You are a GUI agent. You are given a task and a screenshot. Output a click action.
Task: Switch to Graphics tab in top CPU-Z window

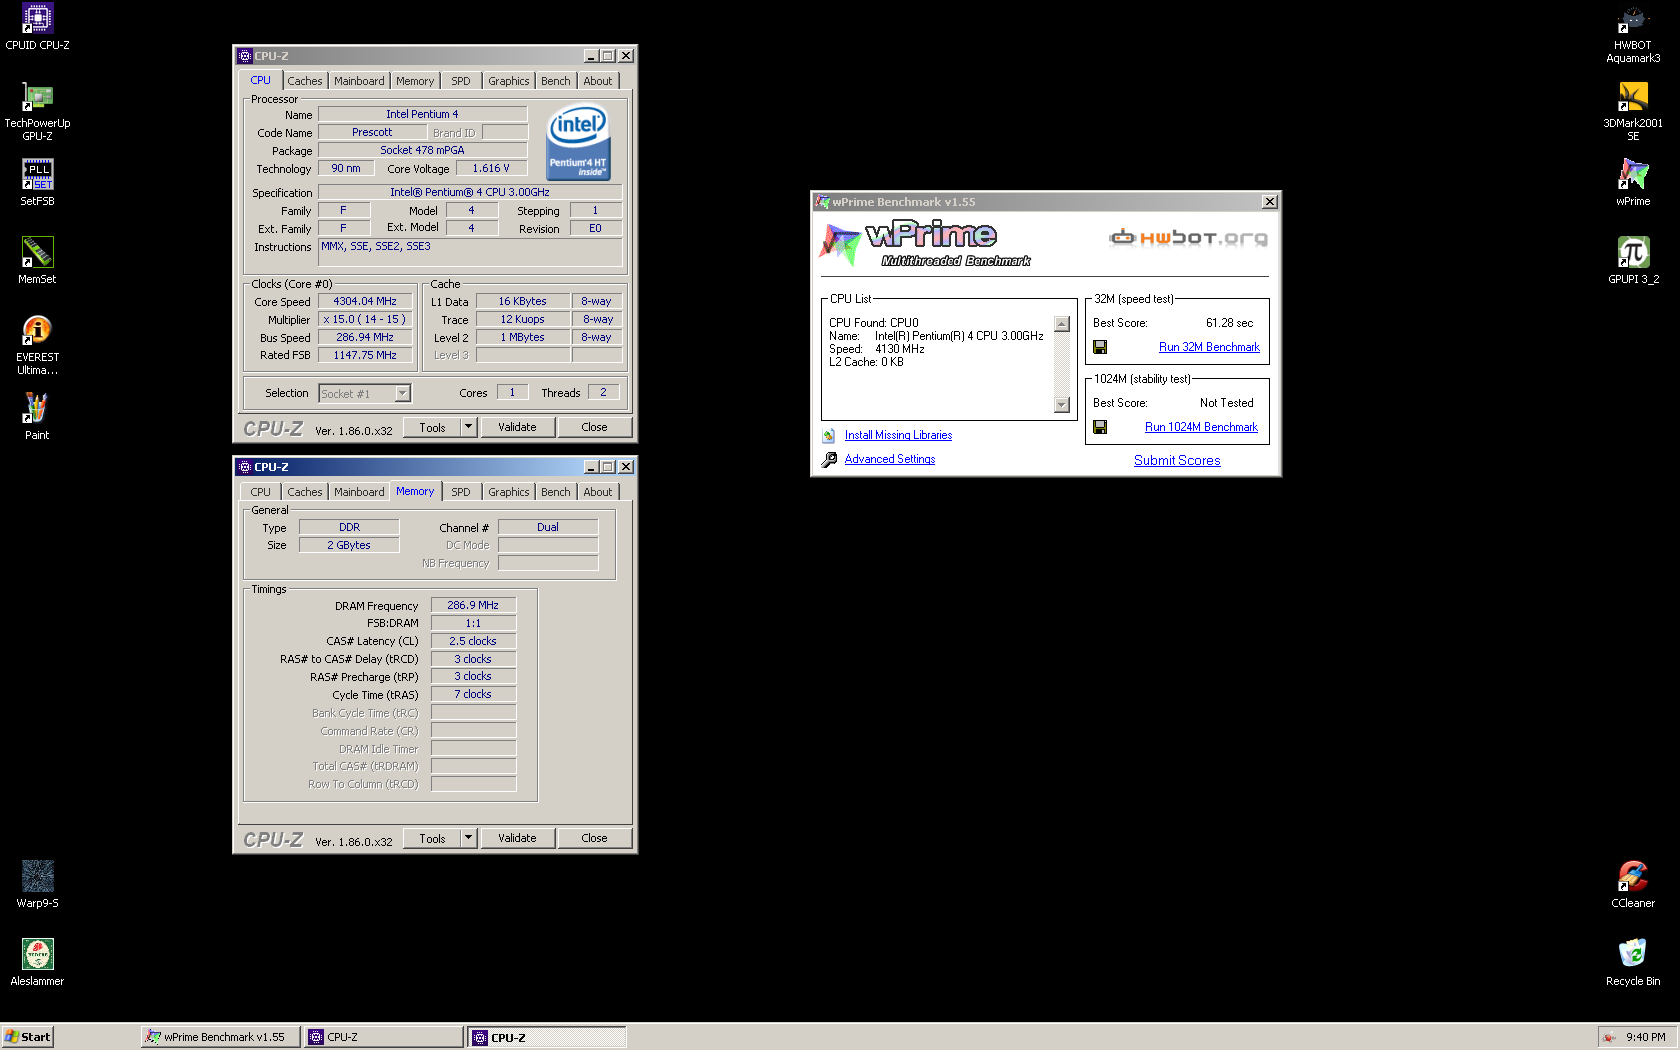[x=509, y=81]
